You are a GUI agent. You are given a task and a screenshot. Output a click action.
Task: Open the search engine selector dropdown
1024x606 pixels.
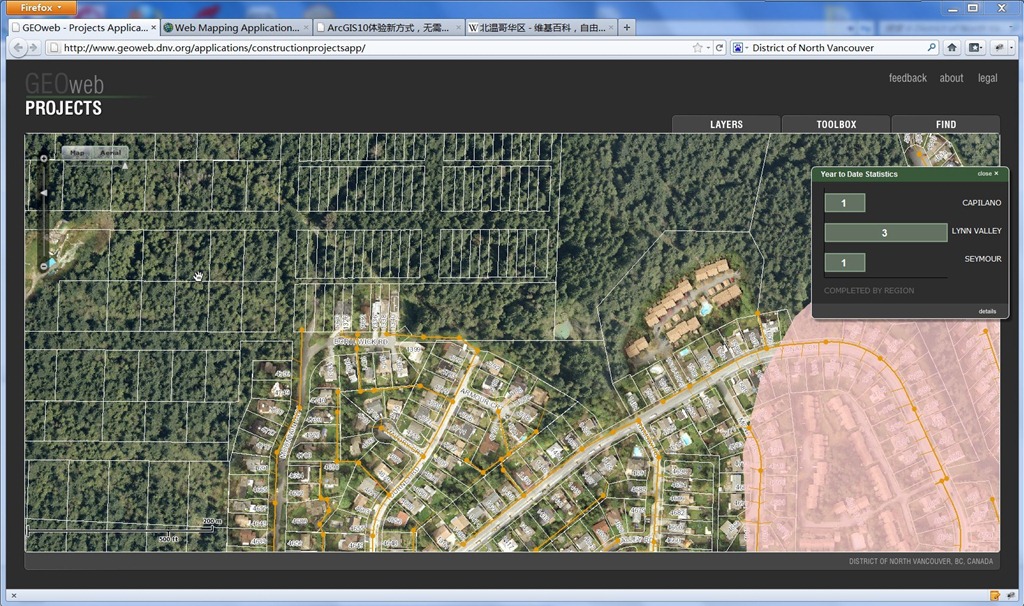tap(739, 47)
